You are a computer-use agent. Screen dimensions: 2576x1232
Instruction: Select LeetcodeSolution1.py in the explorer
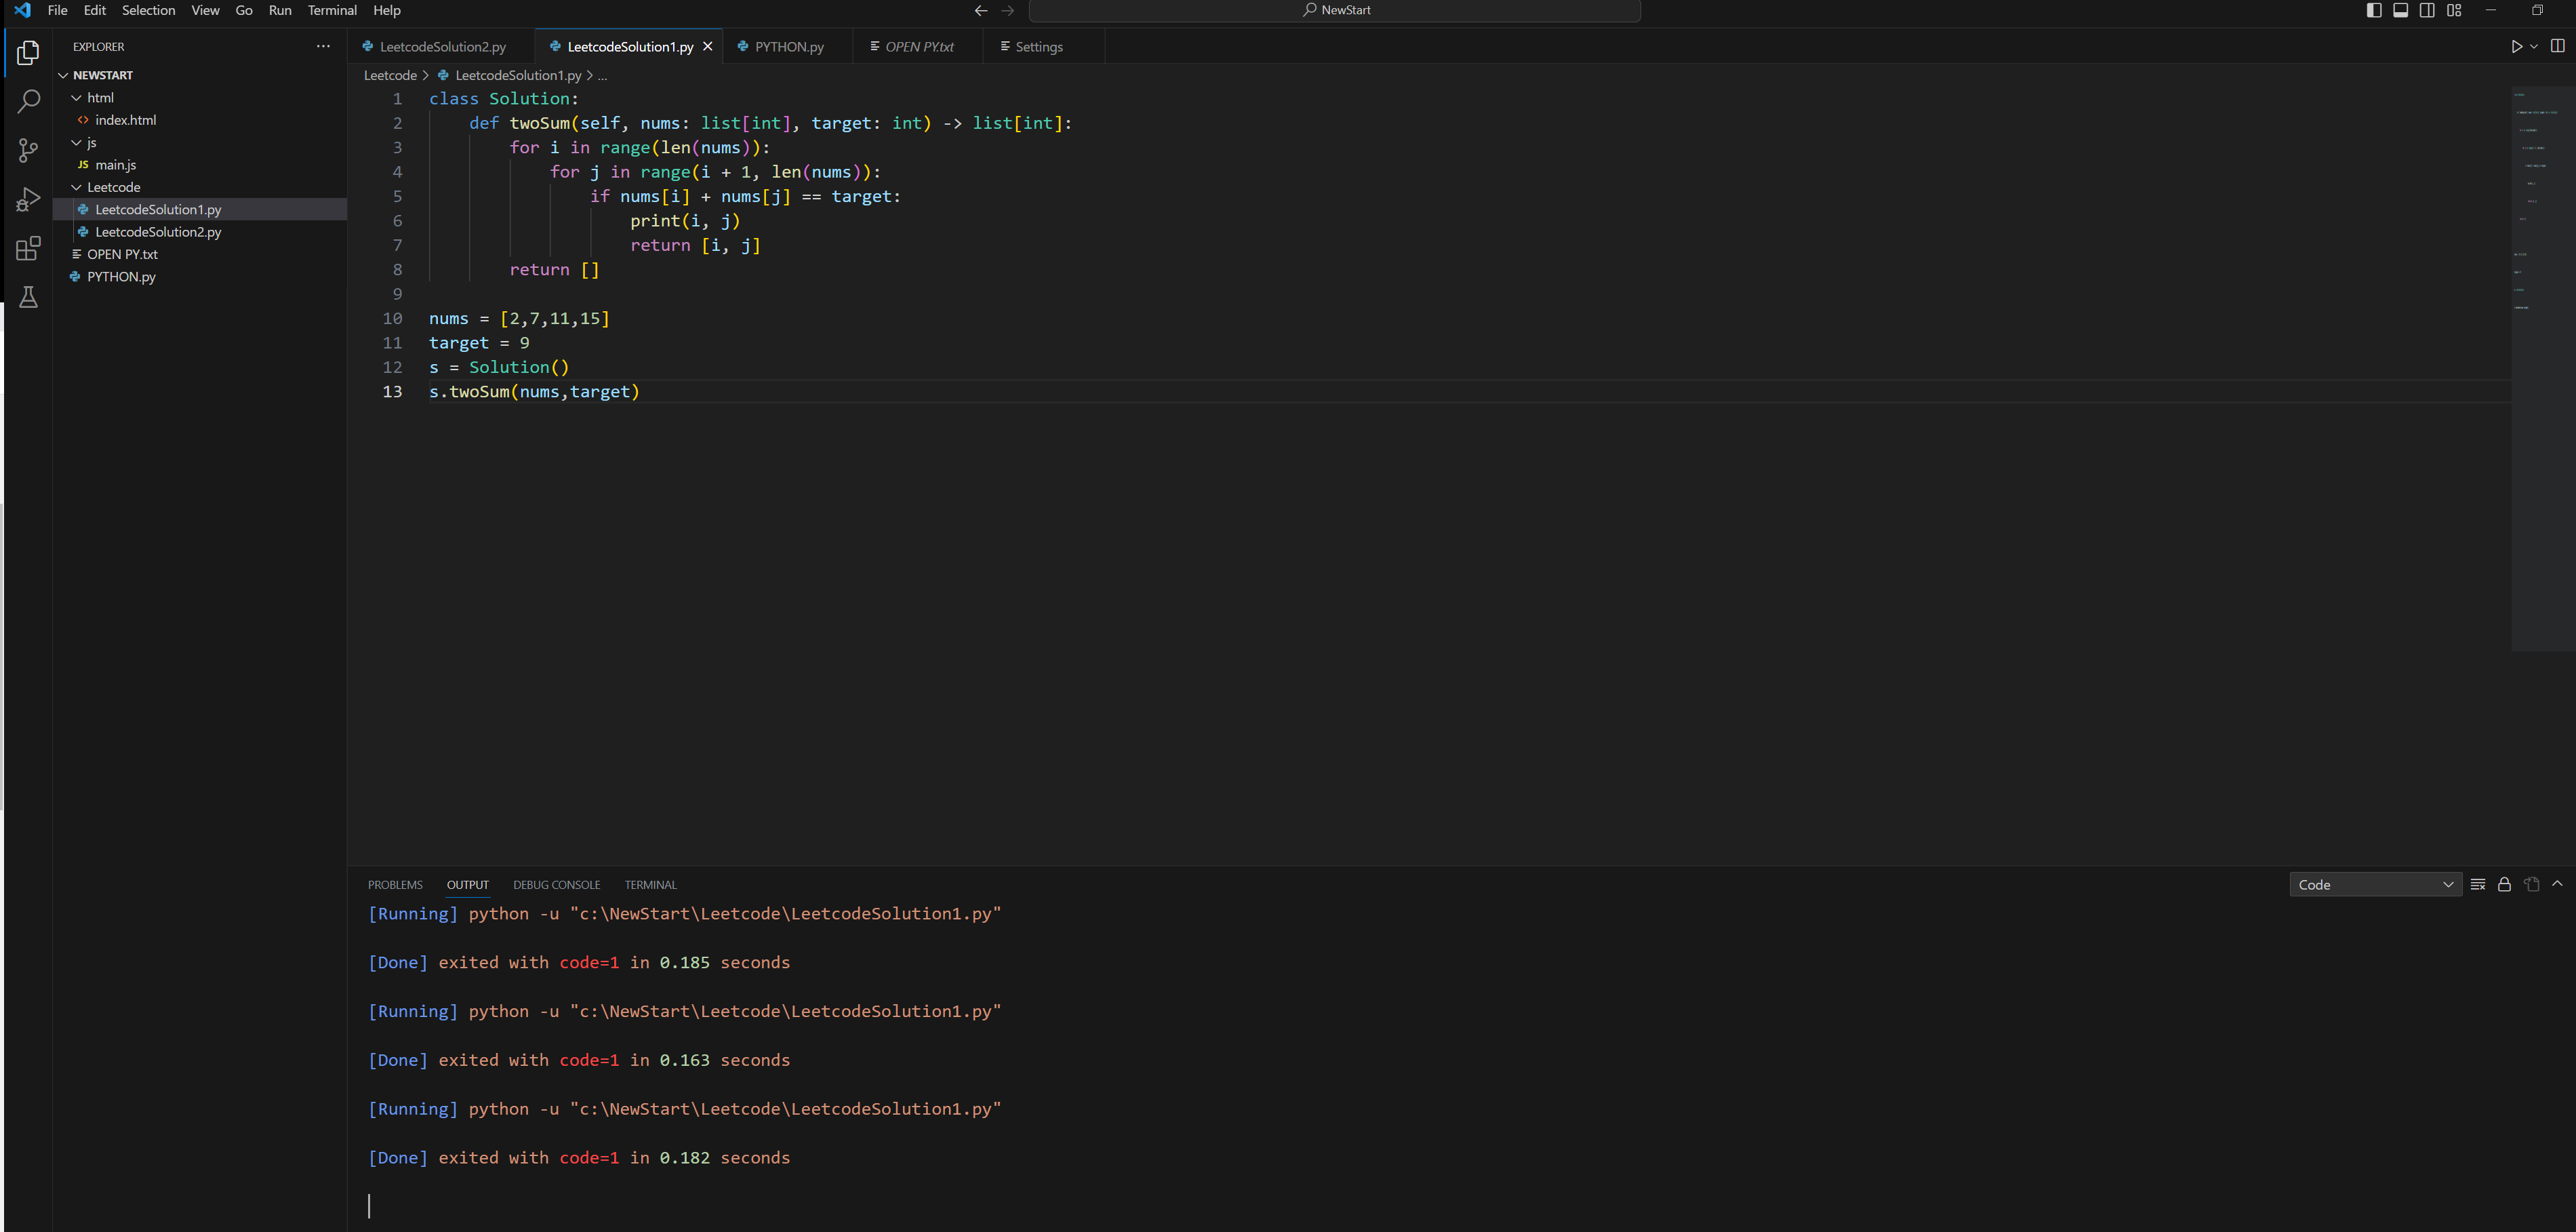coord(200,209)
